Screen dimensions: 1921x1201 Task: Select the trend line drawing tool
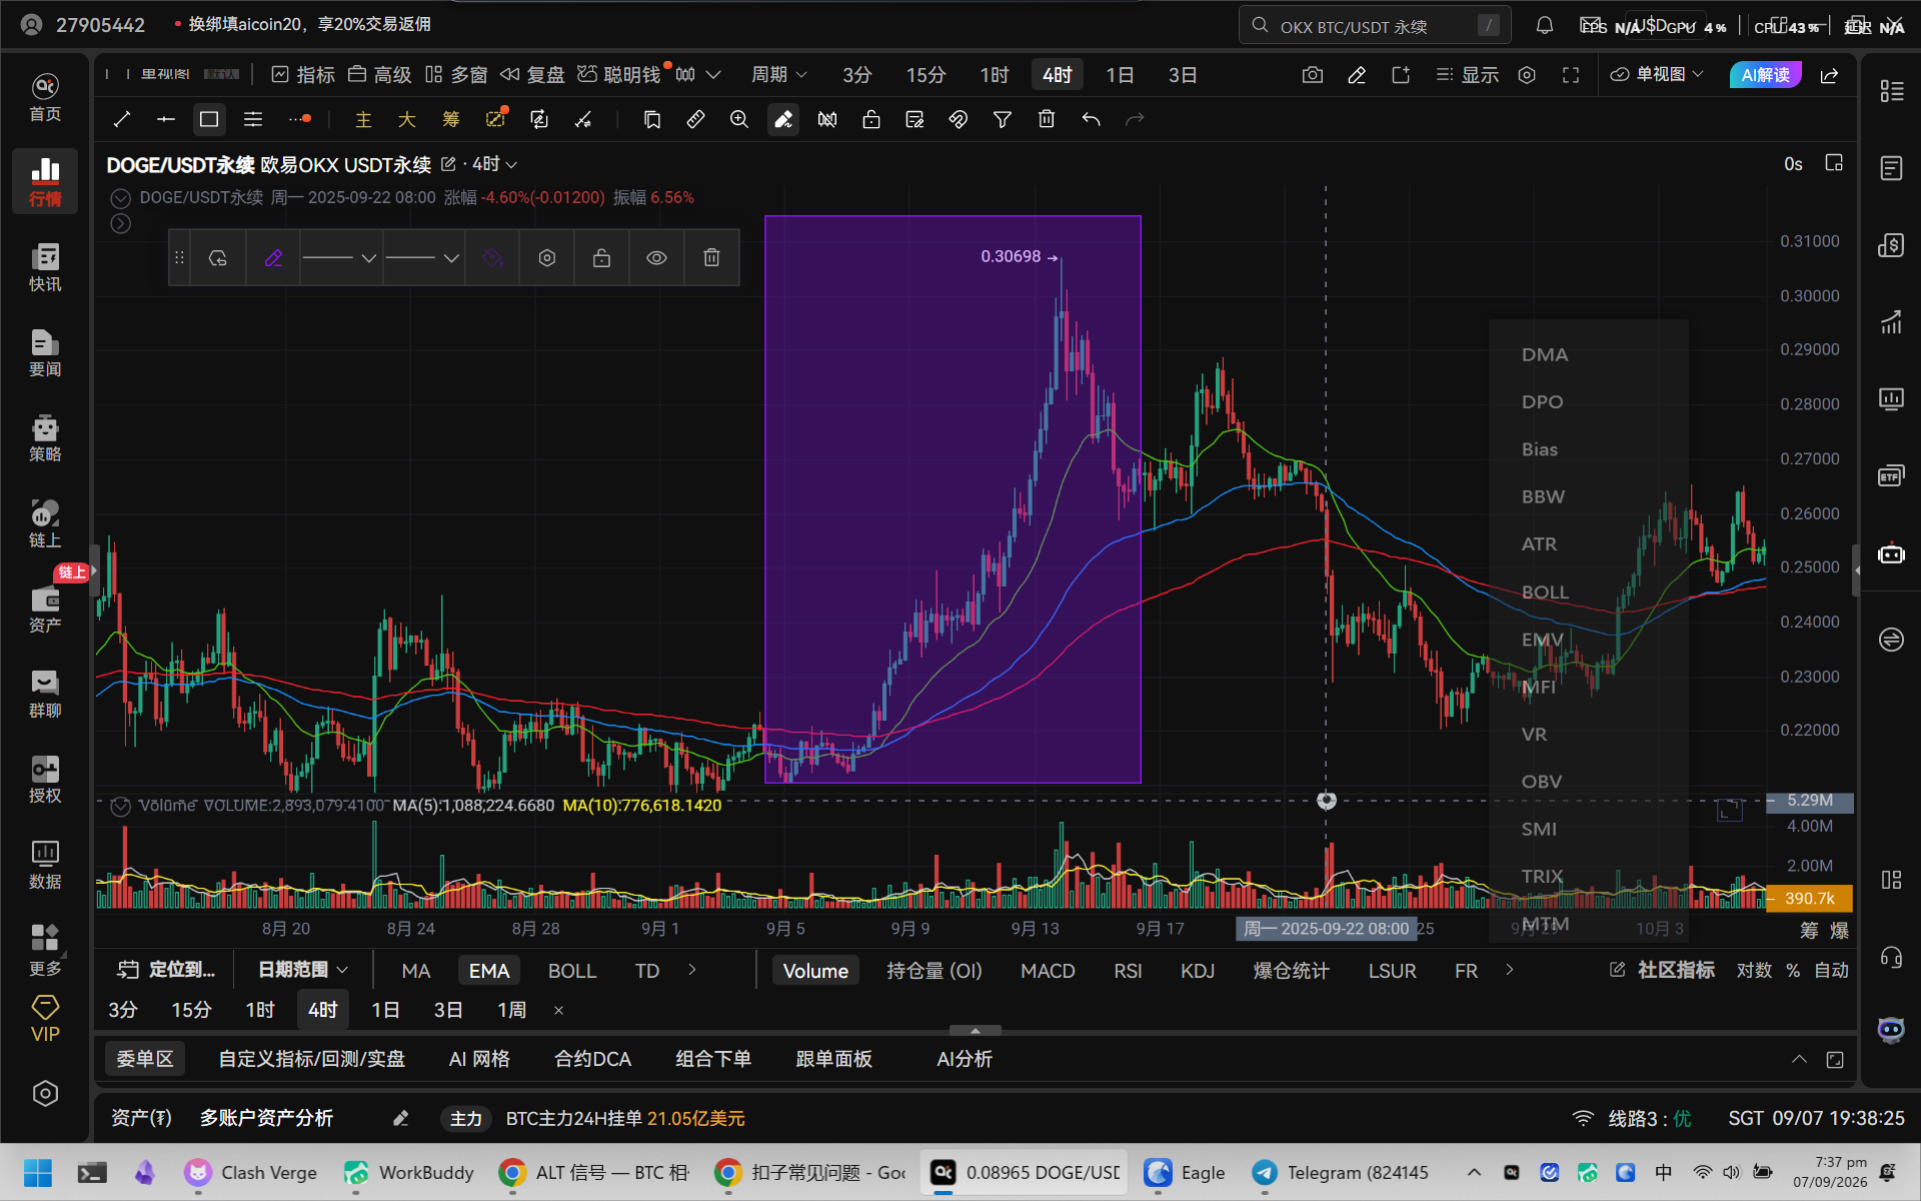(122, 120)
